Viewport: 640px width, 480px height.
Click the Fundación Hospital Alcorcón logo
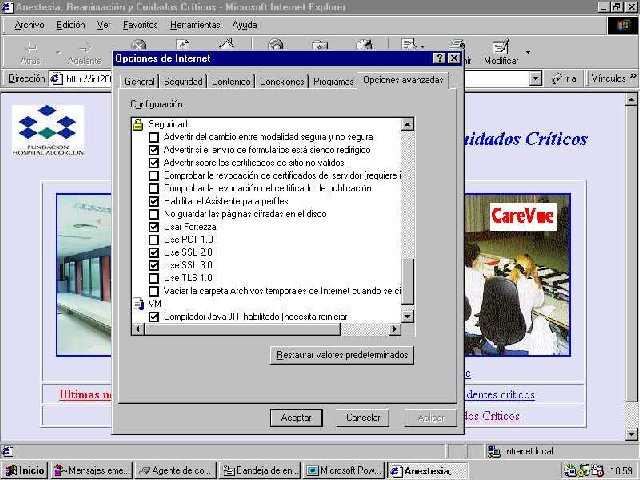click(50, 128)
